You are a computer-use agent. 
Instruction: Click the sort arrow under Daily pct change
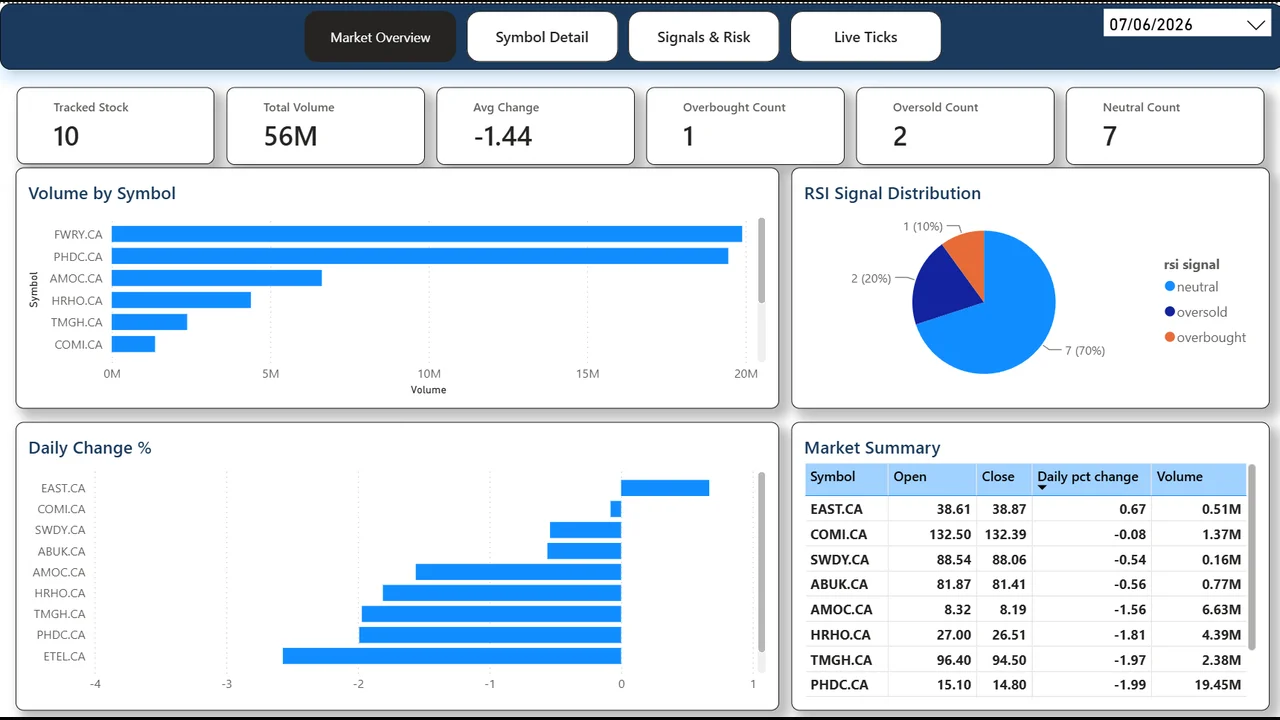click(1042, 488)
